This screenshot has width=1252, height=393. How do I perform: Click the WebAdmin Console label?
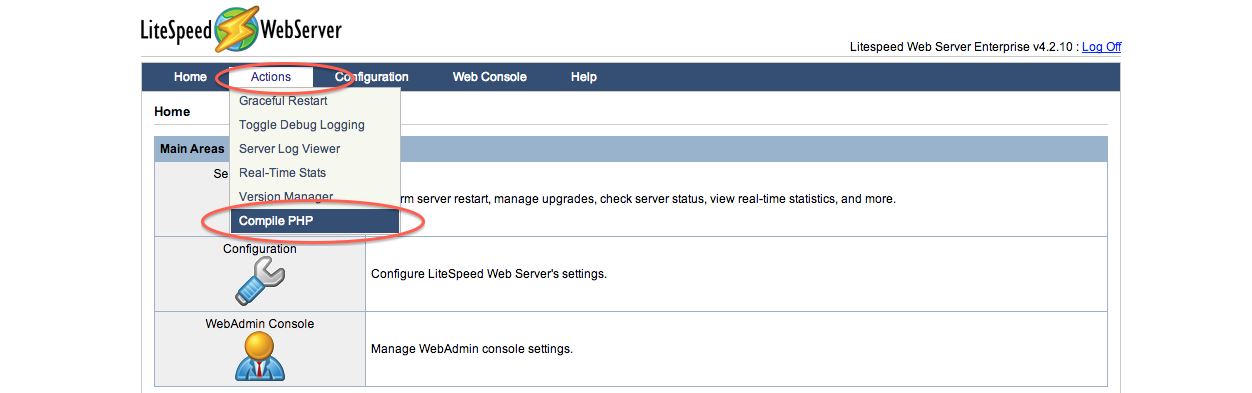click(260, 324)
